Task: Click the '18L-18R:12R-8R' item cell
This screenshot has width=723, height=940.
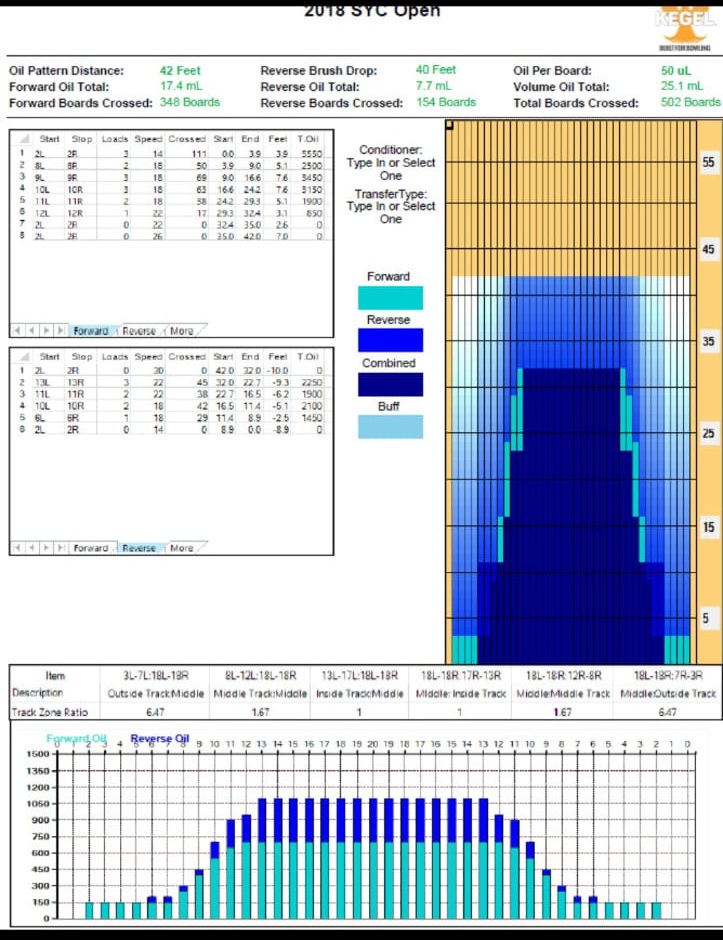Action: (564, 676)
